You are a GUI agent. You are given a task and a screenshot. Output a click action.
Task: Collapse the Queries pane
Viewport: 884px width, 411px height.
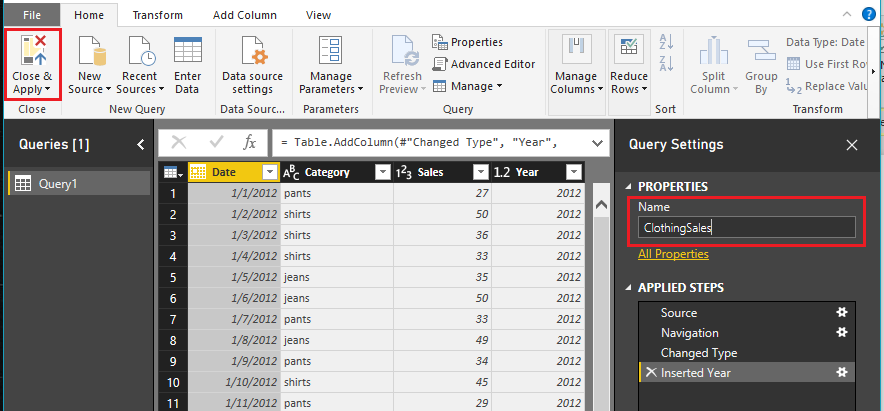(140, 145)
